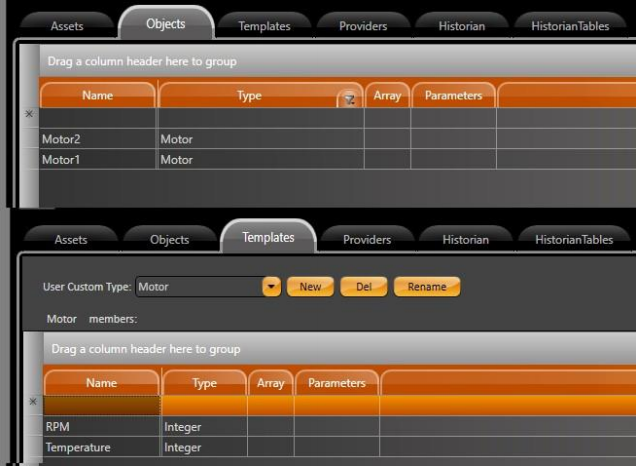The image size is (636, 466).
Task: Click the new-row asterisk marker in the Templates grid
Action: click(x=33, y=402)
